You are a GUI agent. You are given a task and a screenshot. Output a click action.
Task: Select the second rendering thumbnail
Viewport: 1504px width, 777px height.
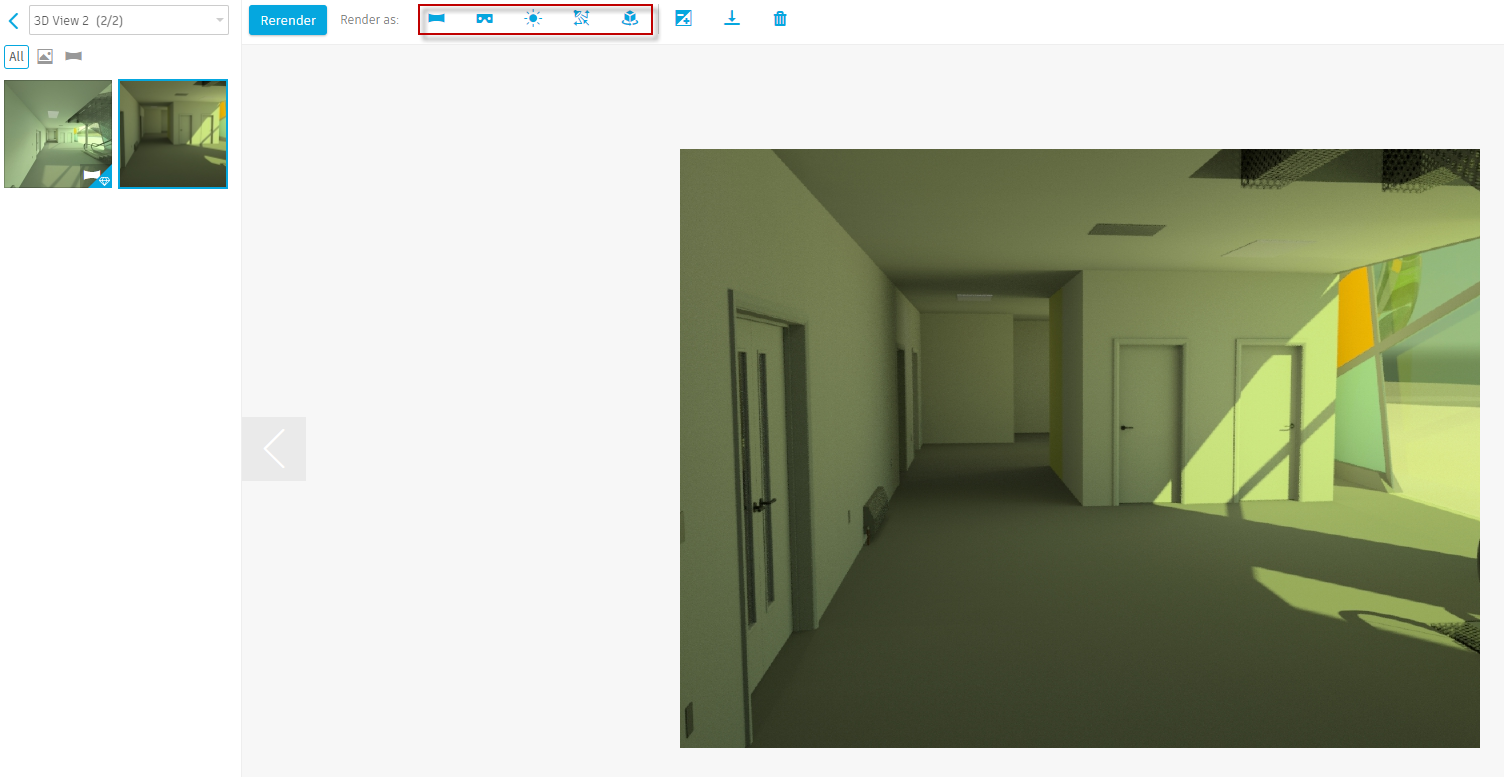coord(172,134)
